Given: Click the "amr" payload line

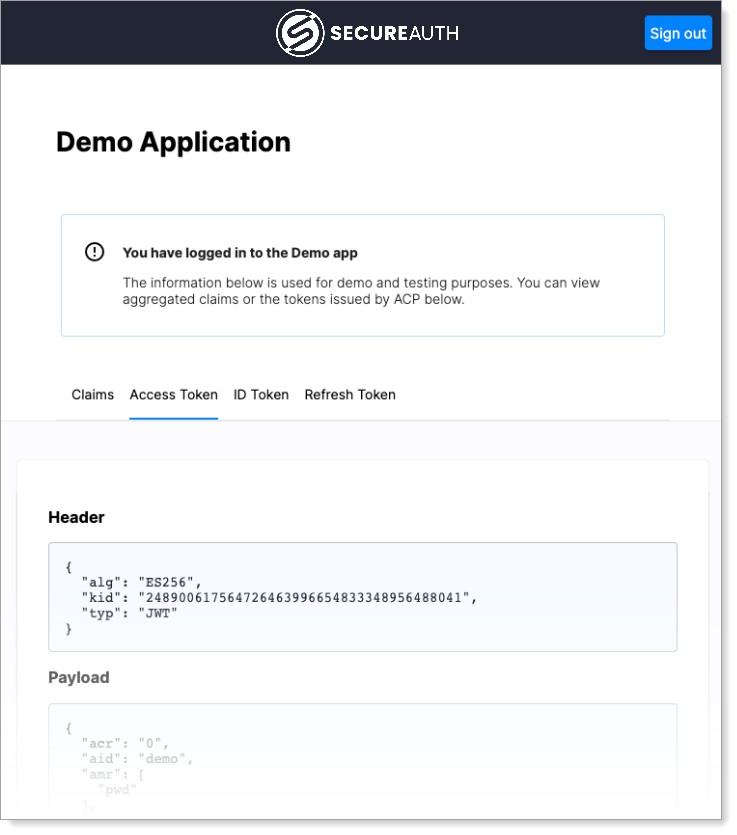Looking at the screenshot, I should pyautogui.click(x=112, y=774).
